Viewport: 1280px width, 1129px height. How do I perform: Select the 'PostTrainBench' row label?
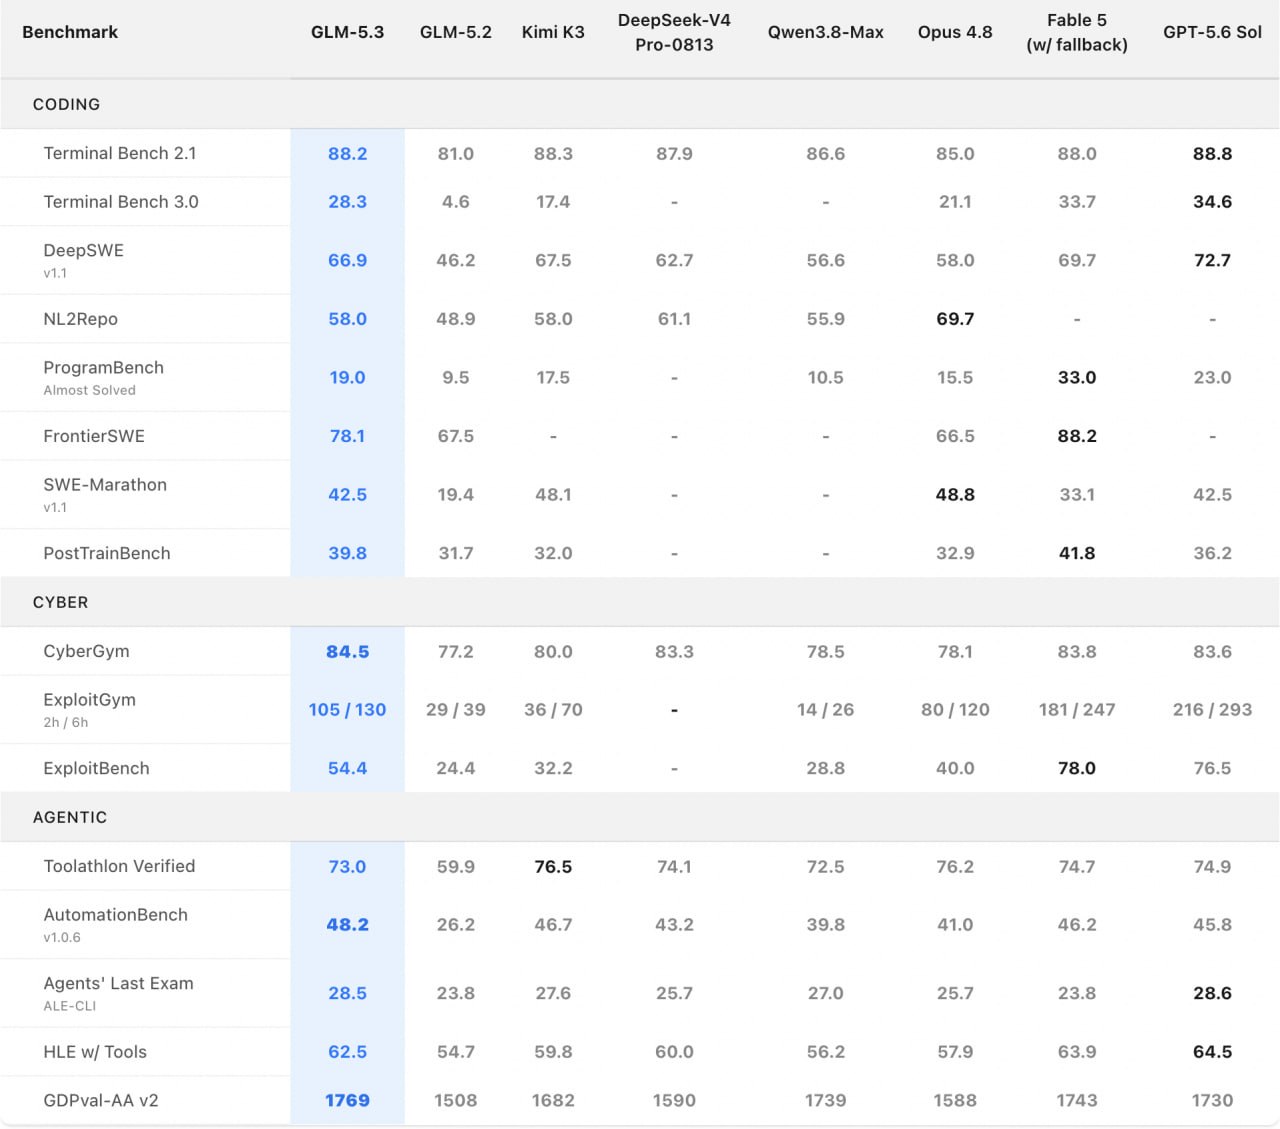[x=107, y=553]
